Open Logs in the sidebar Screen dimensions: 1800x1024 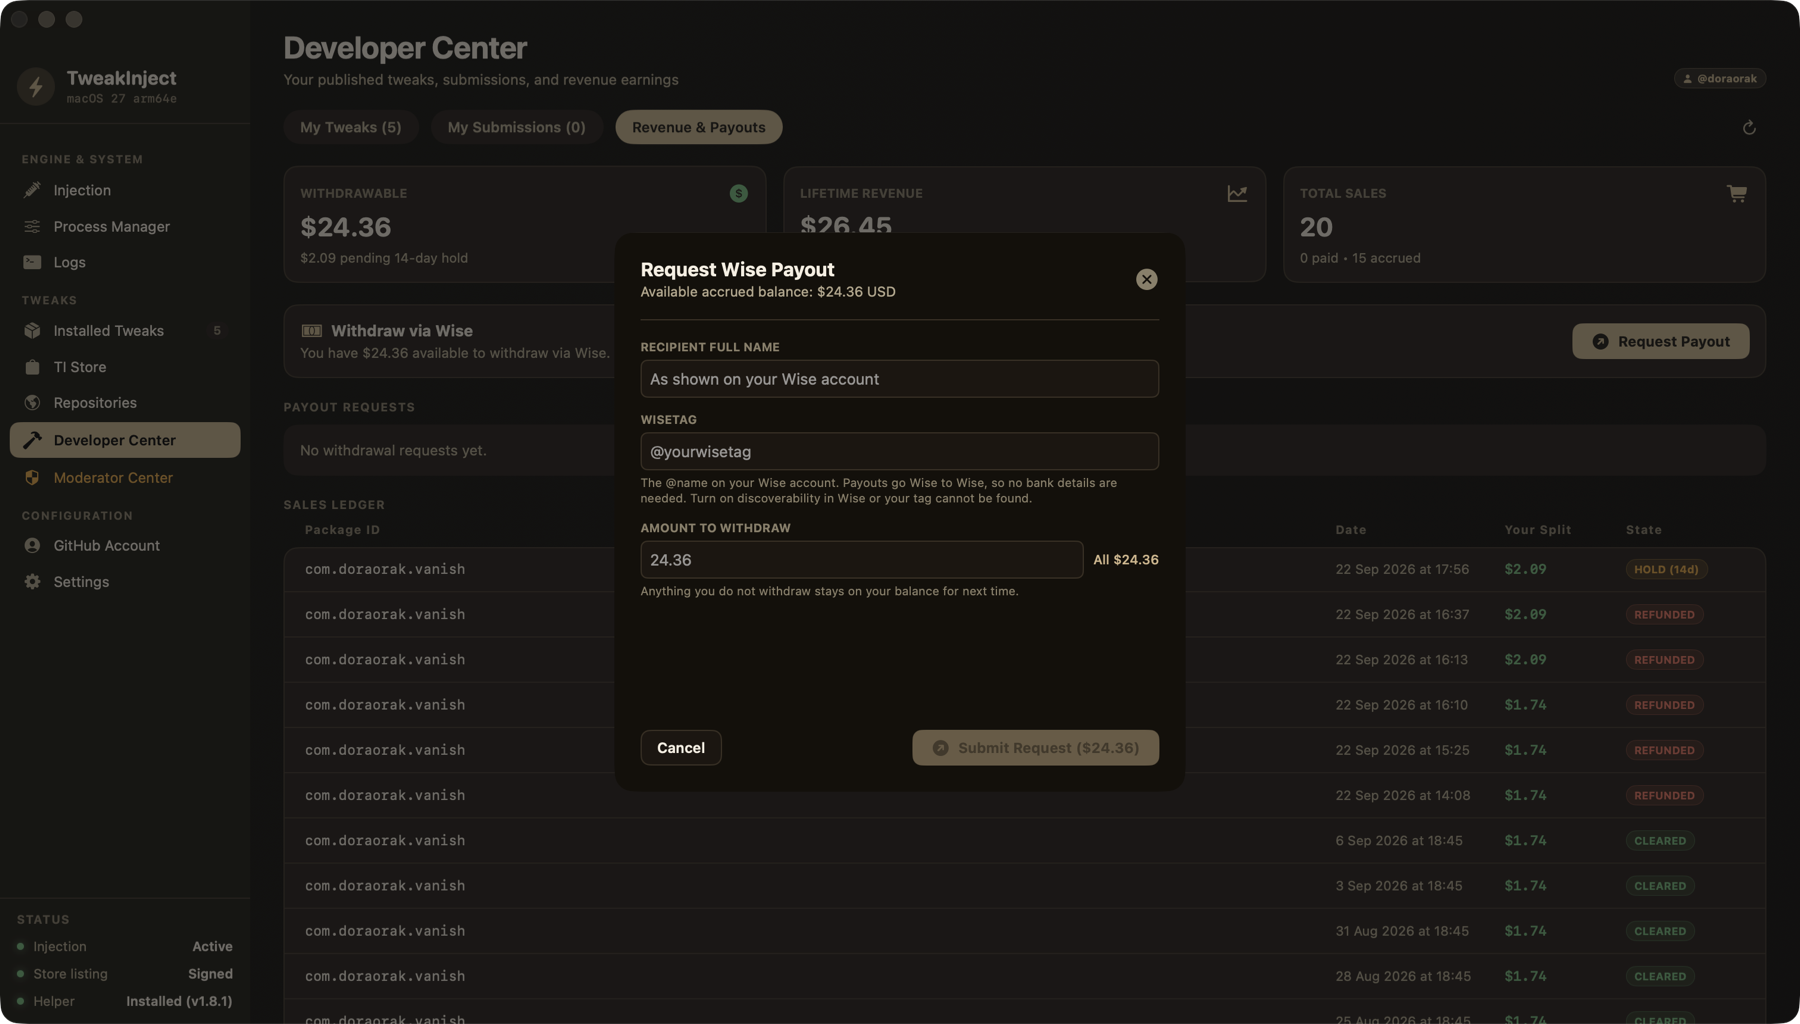[125, 262]
